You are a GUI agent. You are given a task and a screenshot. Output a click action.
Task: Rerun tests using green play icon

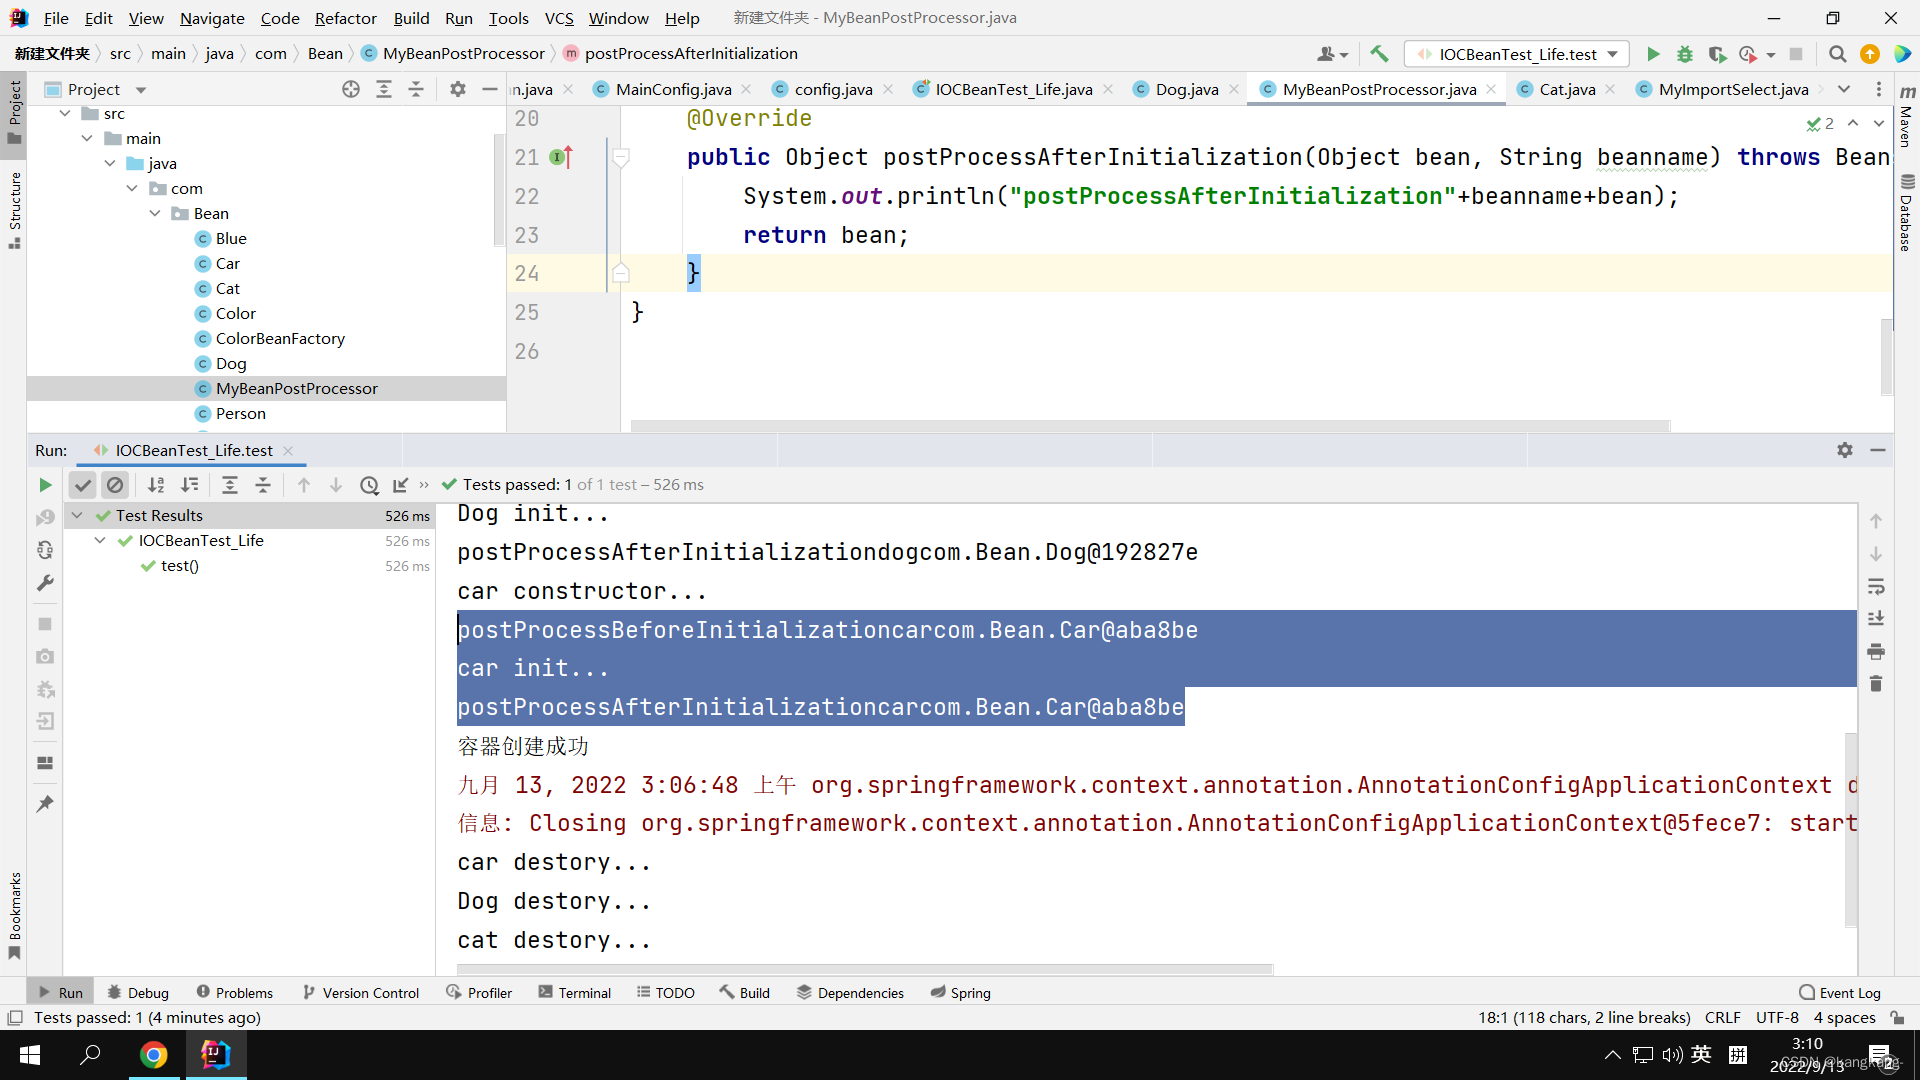pyautogui.click(x=45, y=485)
